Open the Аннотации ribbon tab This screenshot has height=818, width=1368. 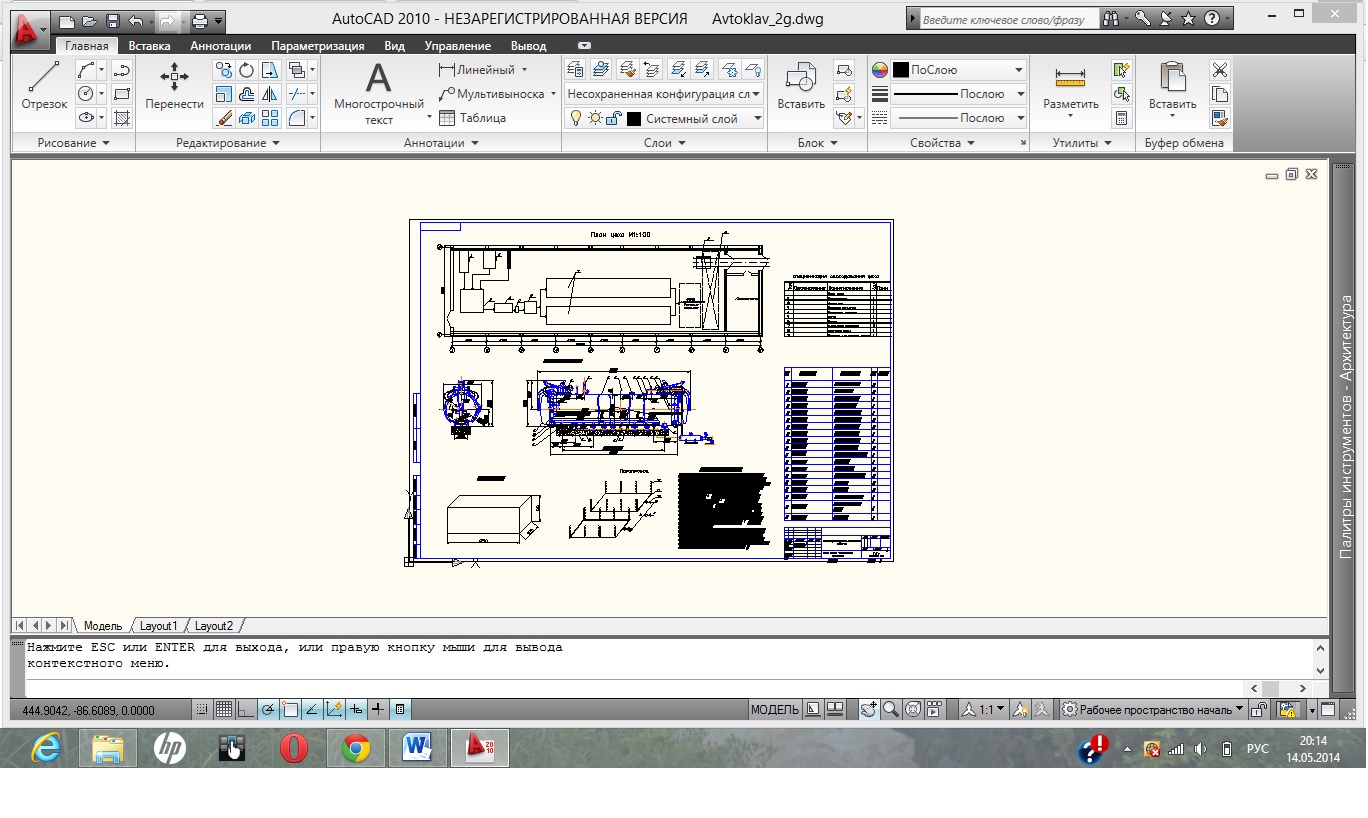220,46
